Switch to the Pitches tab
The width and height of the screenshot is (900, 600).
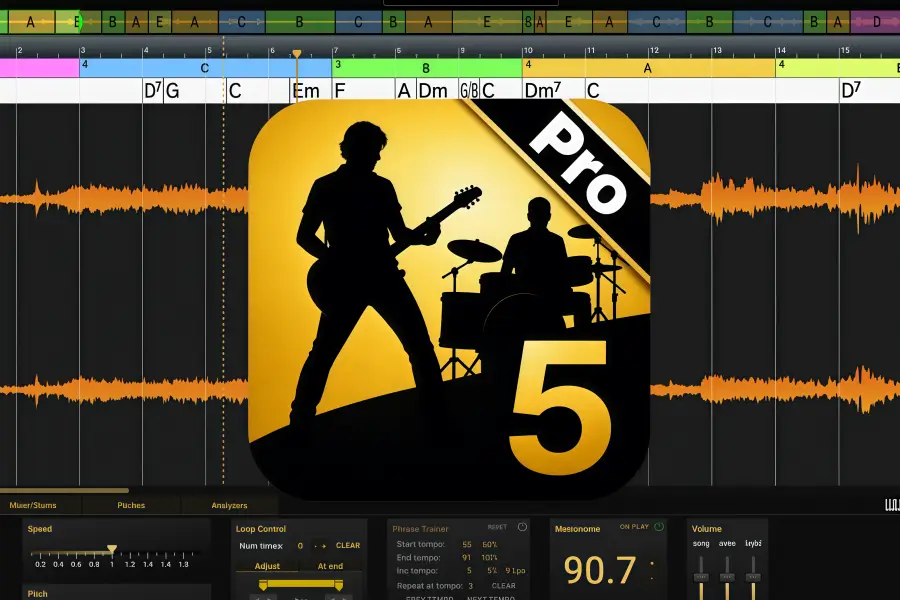(x=131, y=505)
